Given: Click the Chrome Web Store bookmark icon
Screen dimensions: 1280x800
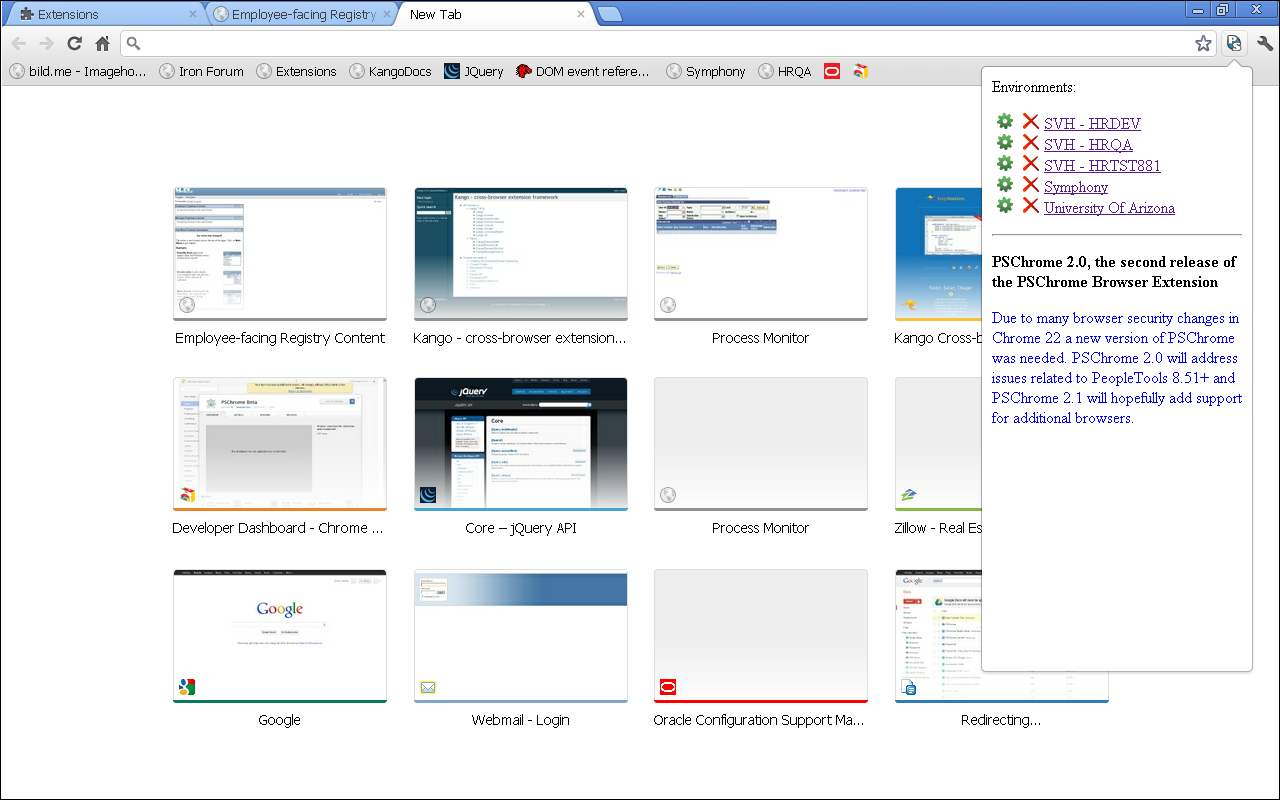Looking at the screenshot, I should 860,71.
